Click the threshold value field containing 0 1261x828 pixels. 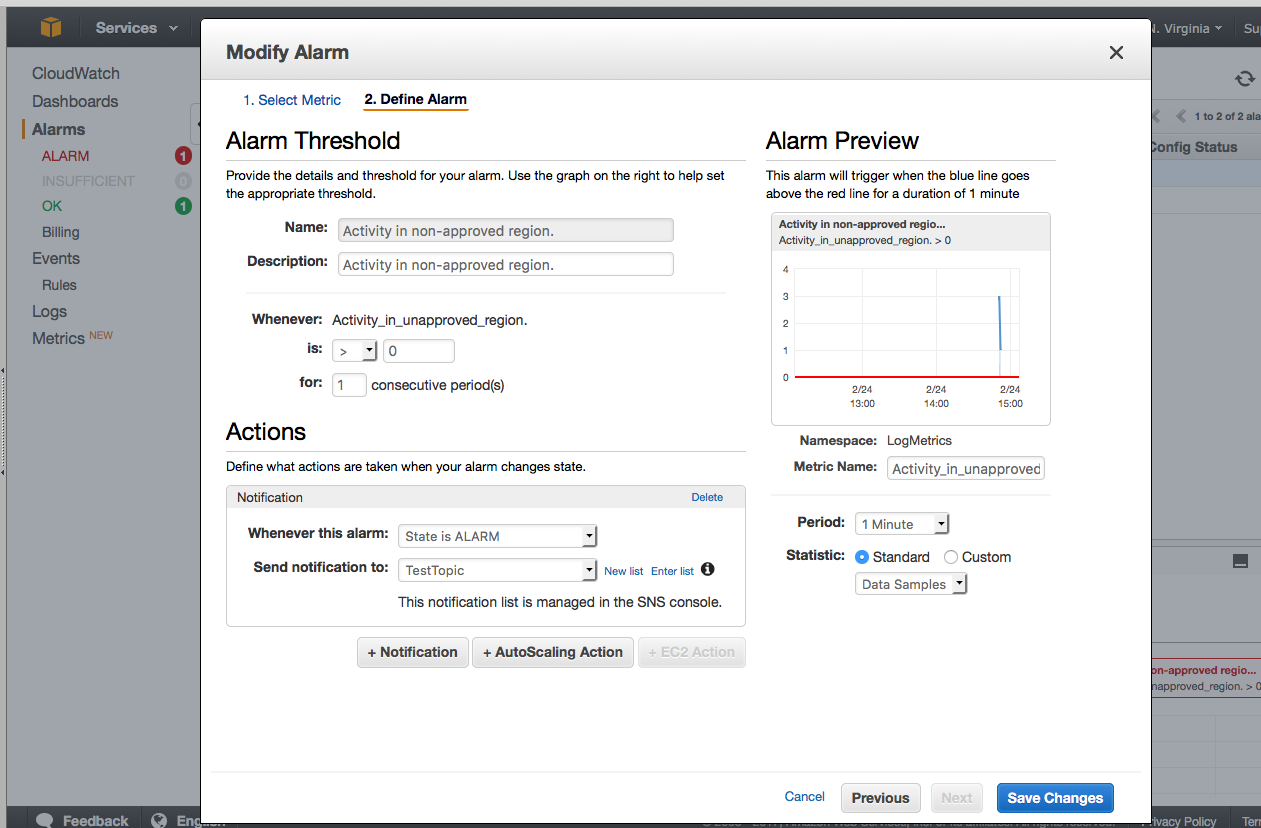pos(419,351)
